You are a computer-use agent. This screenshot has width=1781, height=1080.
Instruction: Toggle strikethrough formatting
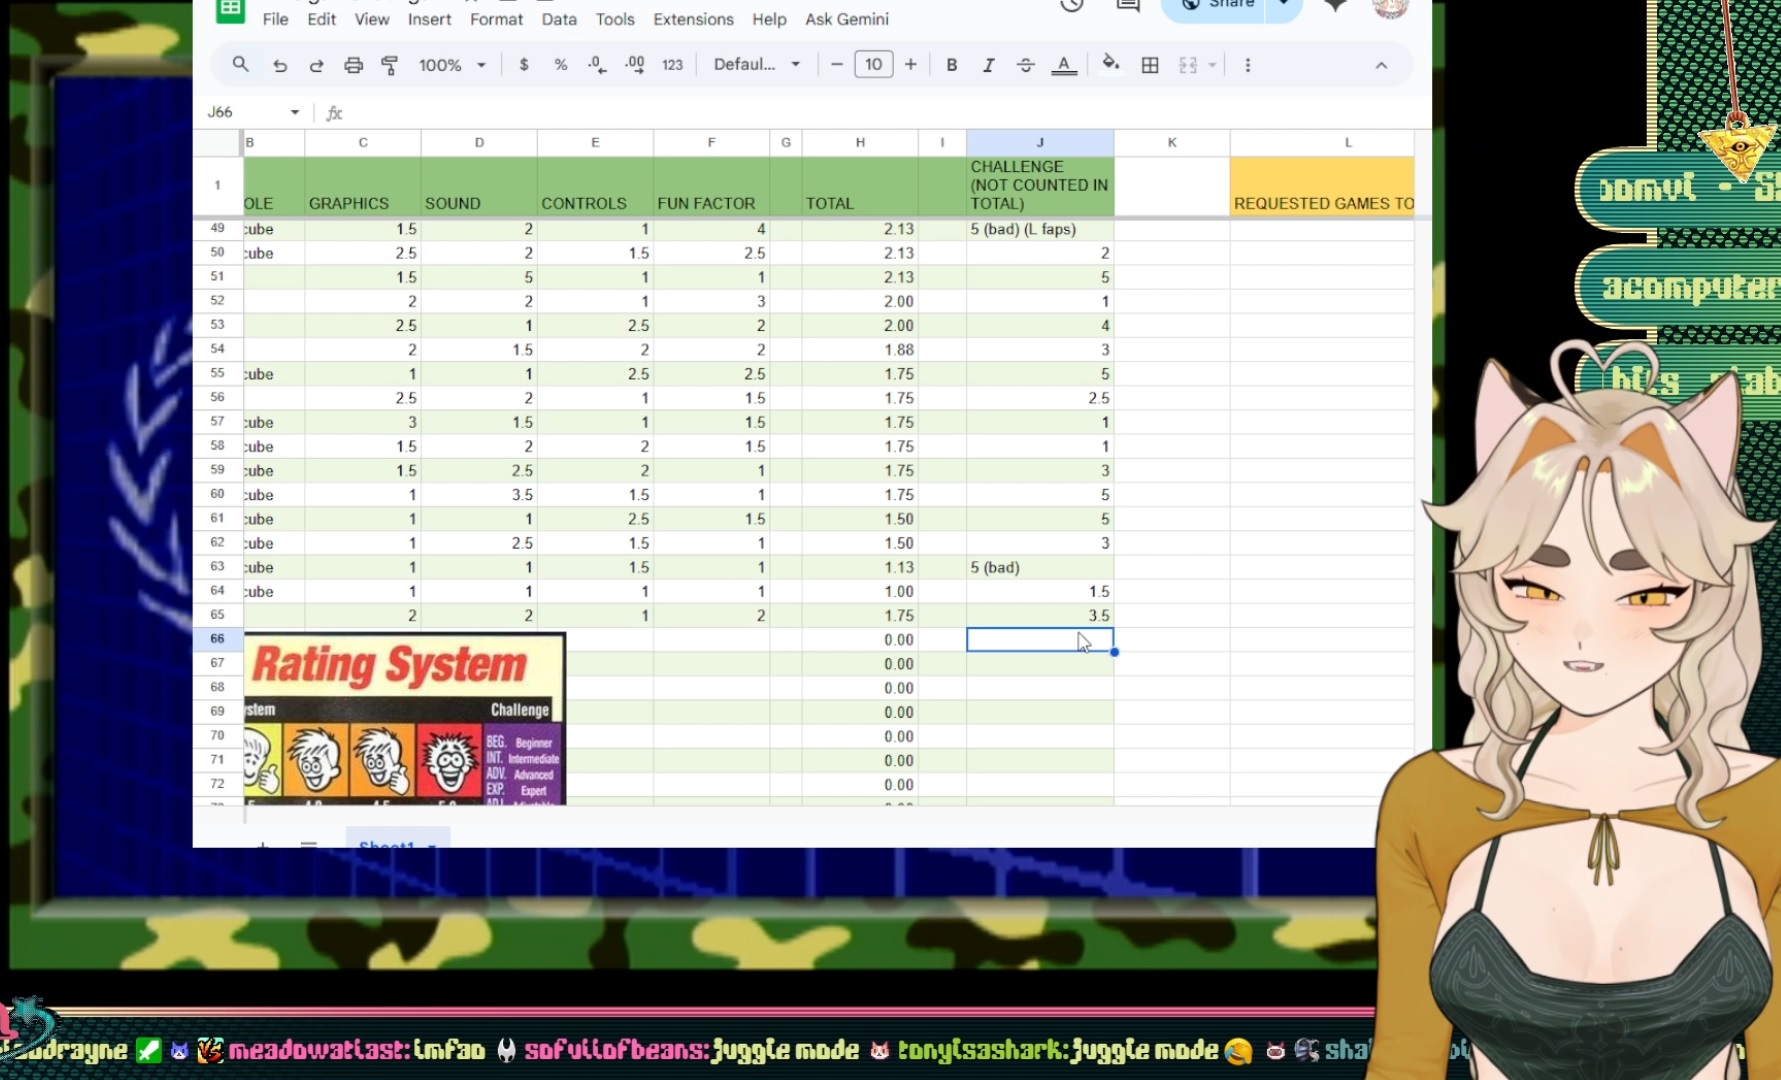[x=1025, y=65]
